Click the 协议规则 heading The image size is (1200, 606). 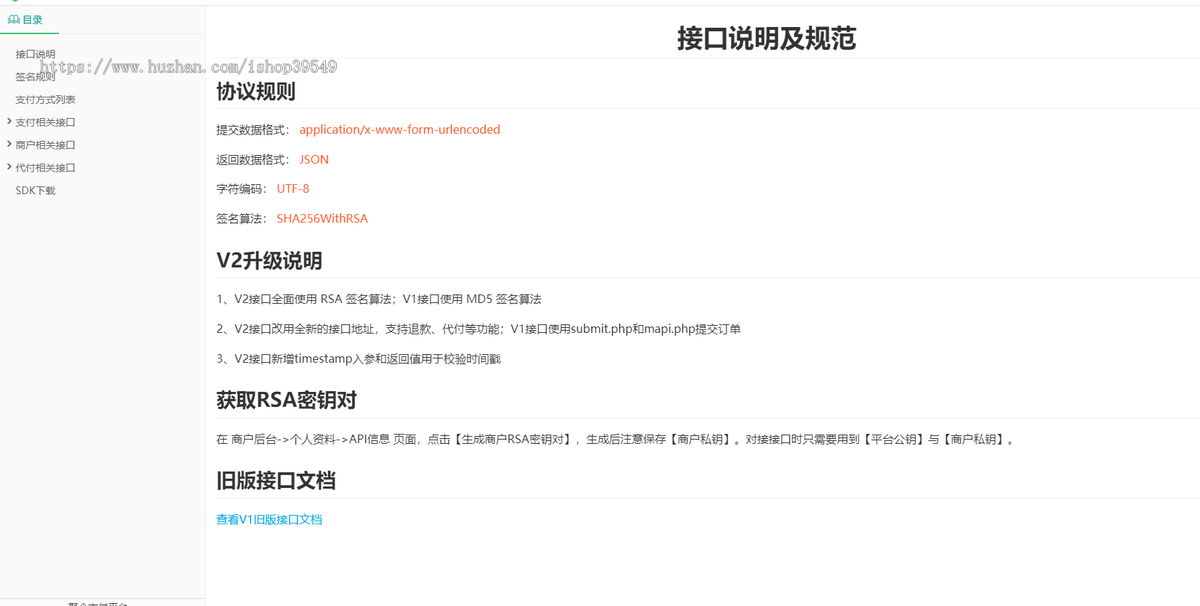tap(256, 92)
